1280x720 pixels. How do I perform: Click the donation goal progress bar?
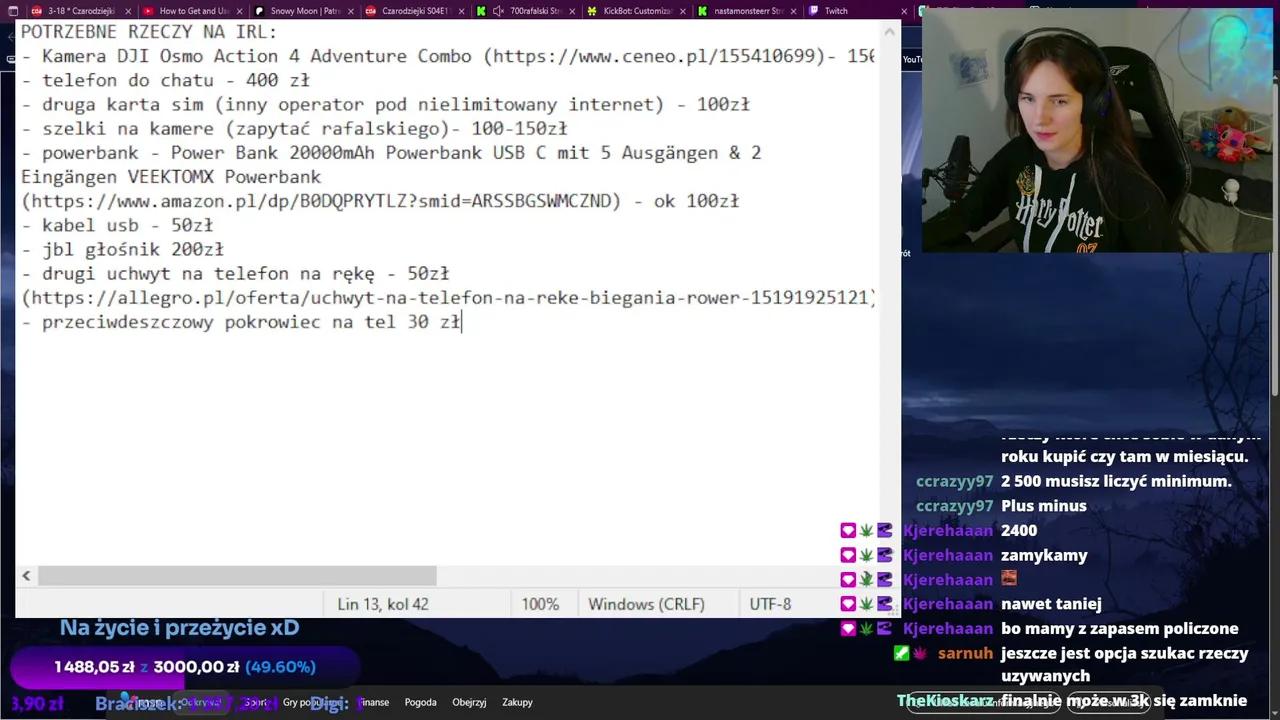[x=184, y=667]
